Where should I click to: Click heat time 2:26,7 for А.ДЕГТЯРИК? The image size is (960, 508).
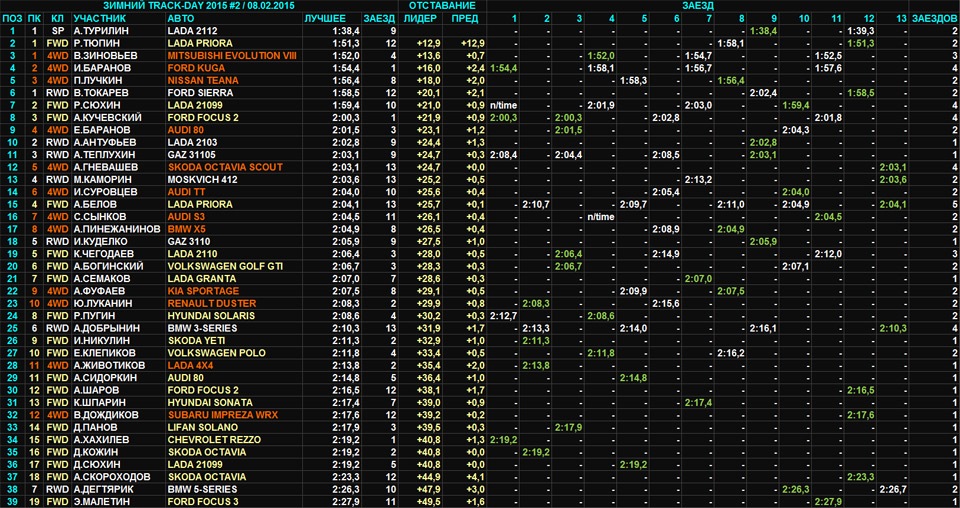pos(893,490)
